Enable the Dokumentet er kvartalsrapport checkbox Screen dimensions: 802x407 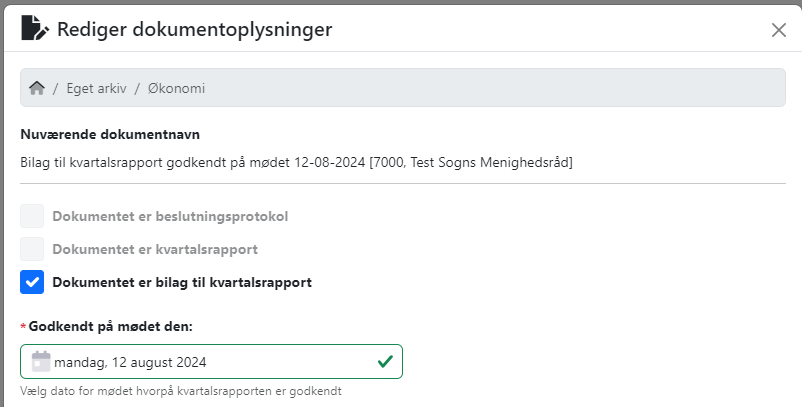point(32,249)
